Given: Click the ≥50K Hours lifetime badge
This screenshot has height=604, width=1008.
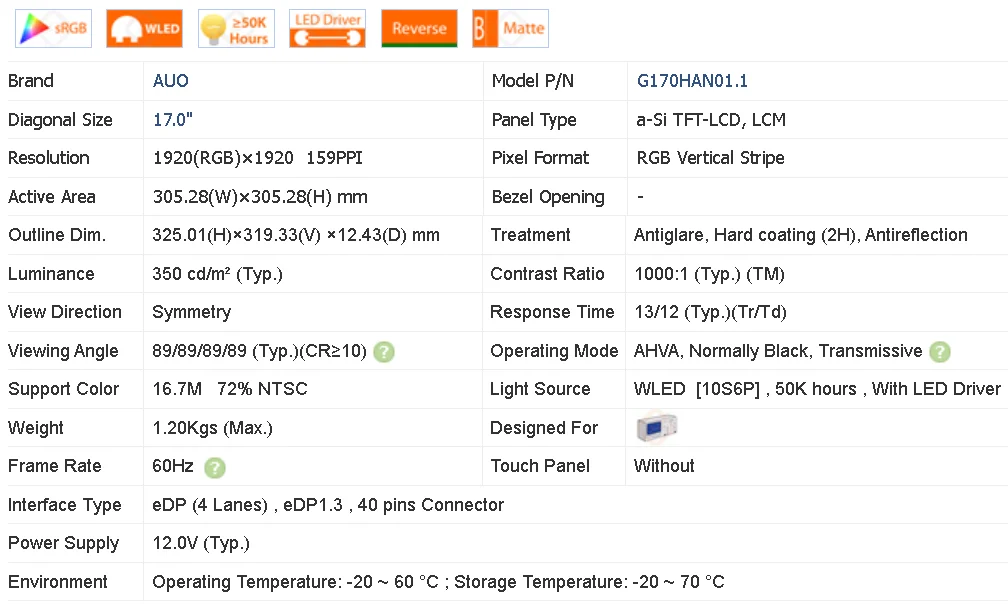Looking at the screenshot, I should (237, 28).
